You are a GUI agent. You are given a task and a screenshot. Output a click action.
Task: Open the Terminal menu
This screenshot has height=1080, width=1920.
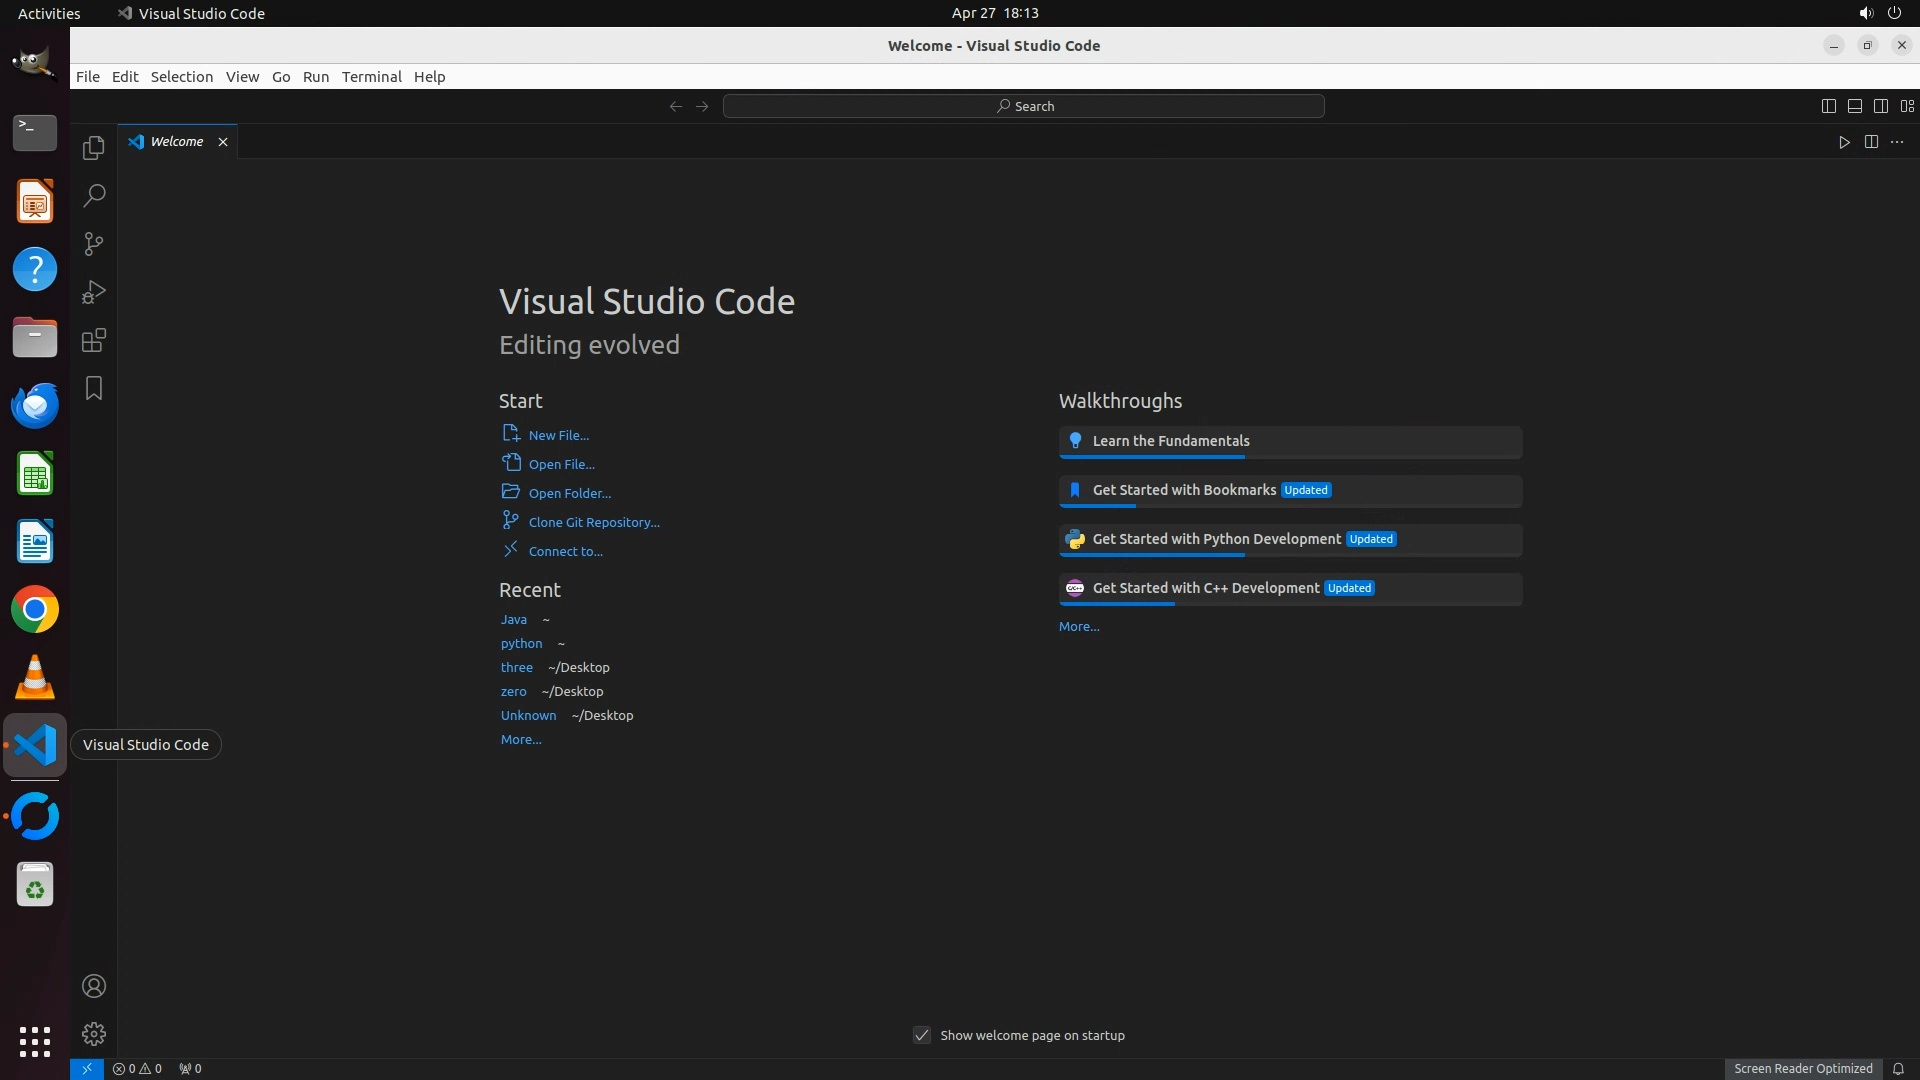371,77
